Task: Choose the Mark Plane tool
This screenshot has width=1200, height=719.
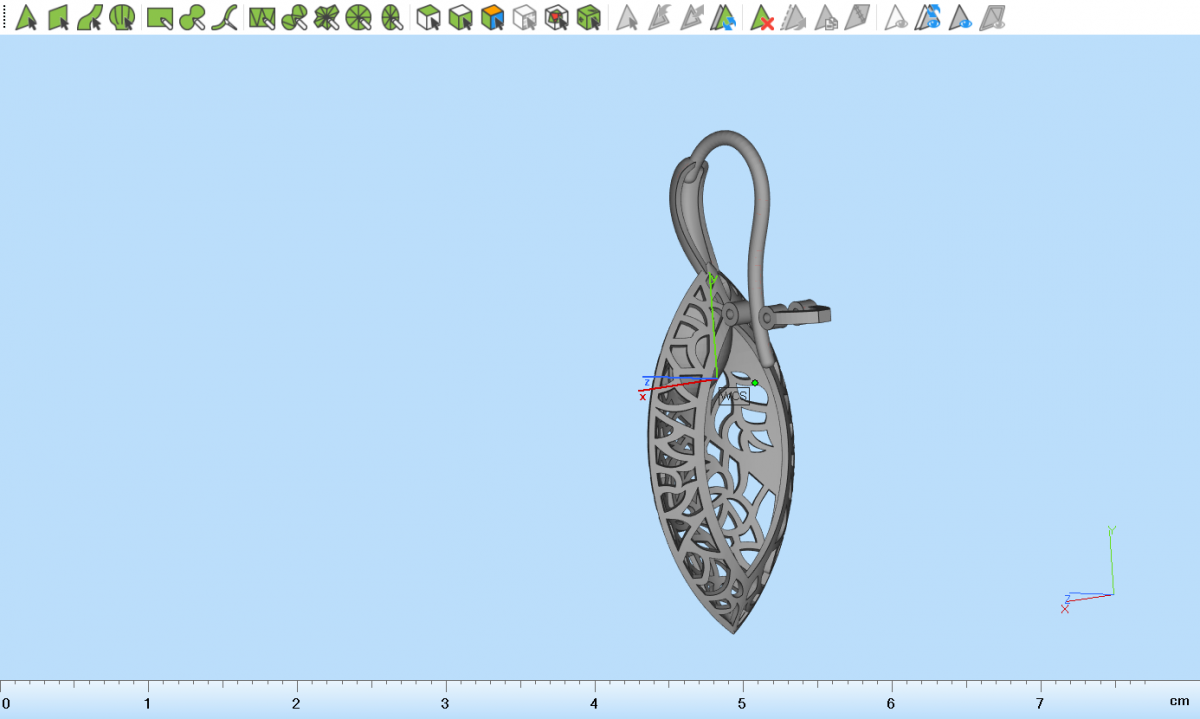Action: click(x=58, y=17)
